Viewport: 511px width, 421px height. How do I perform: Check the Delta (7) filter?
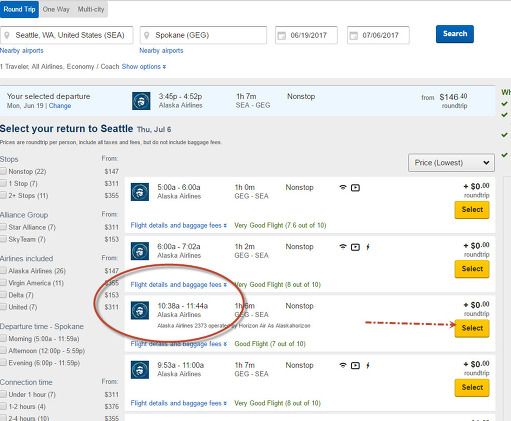[x=3, y=295]
